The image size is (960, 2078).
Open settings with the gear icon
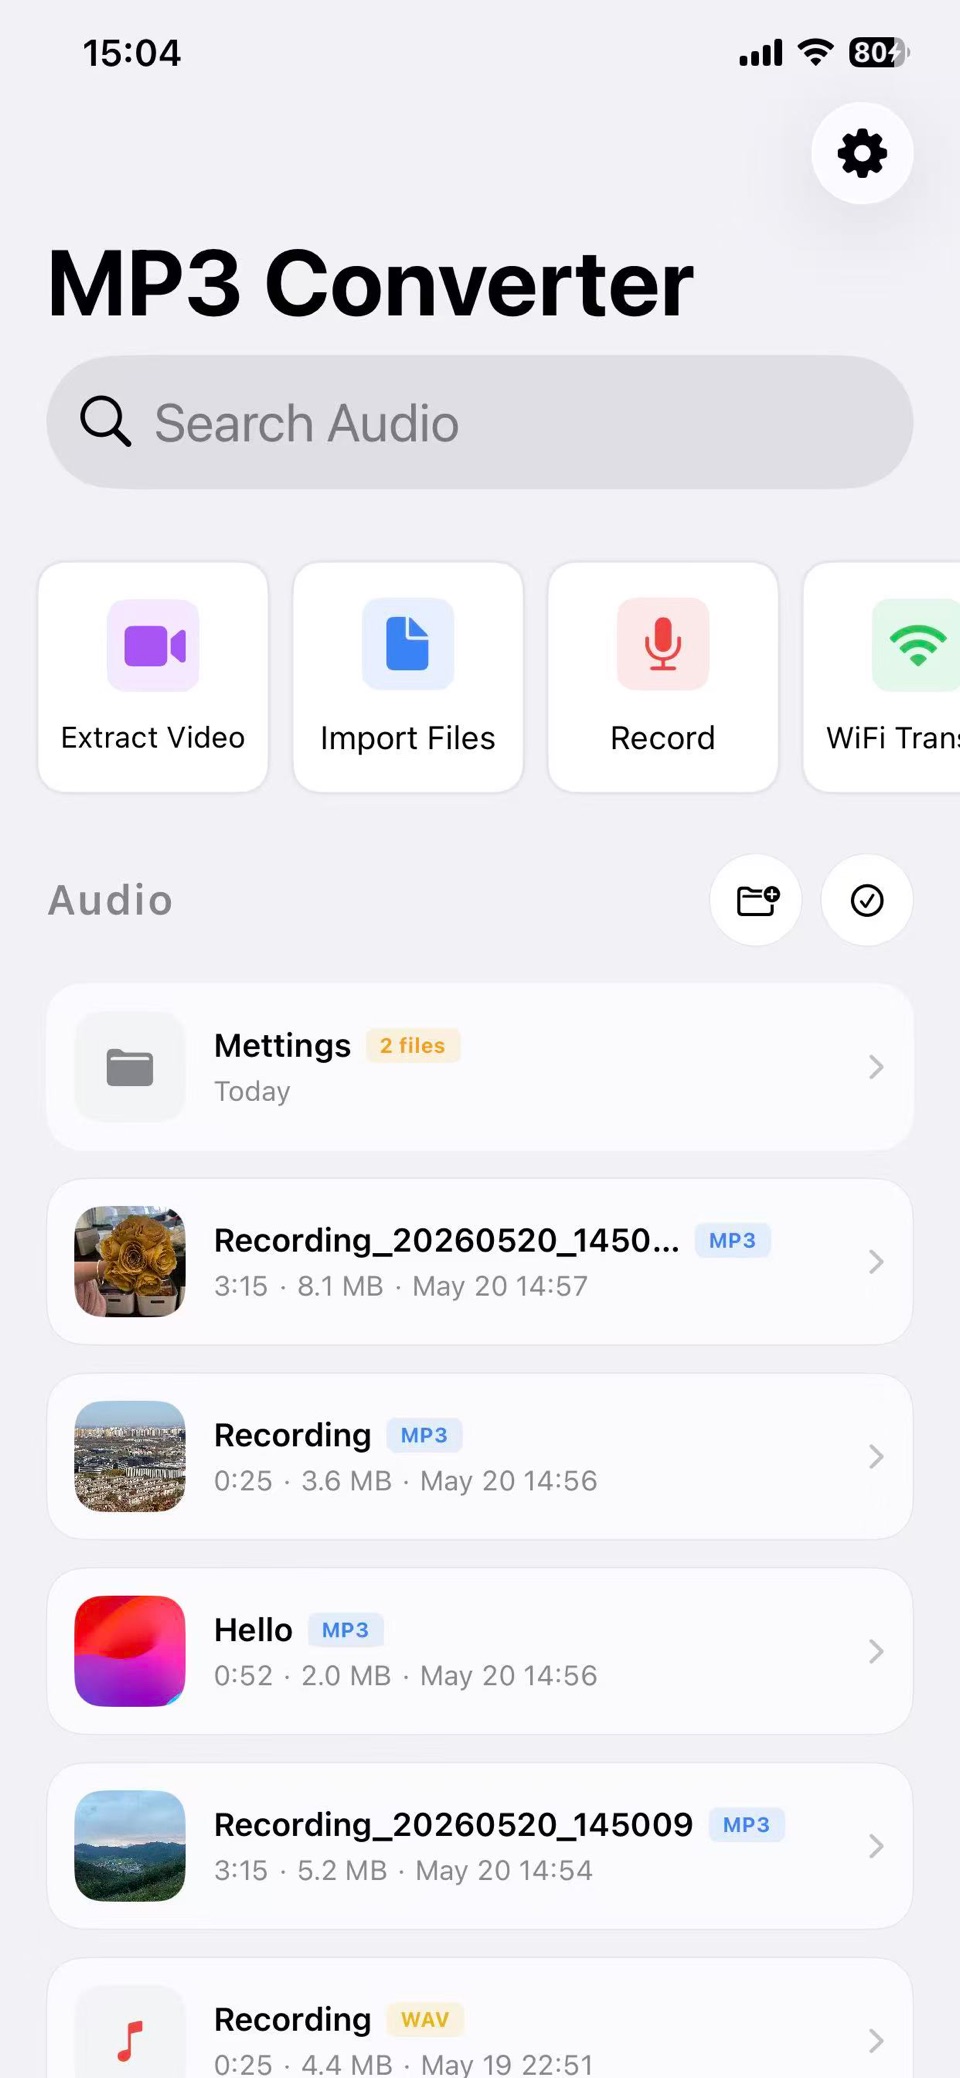[862, 154]
